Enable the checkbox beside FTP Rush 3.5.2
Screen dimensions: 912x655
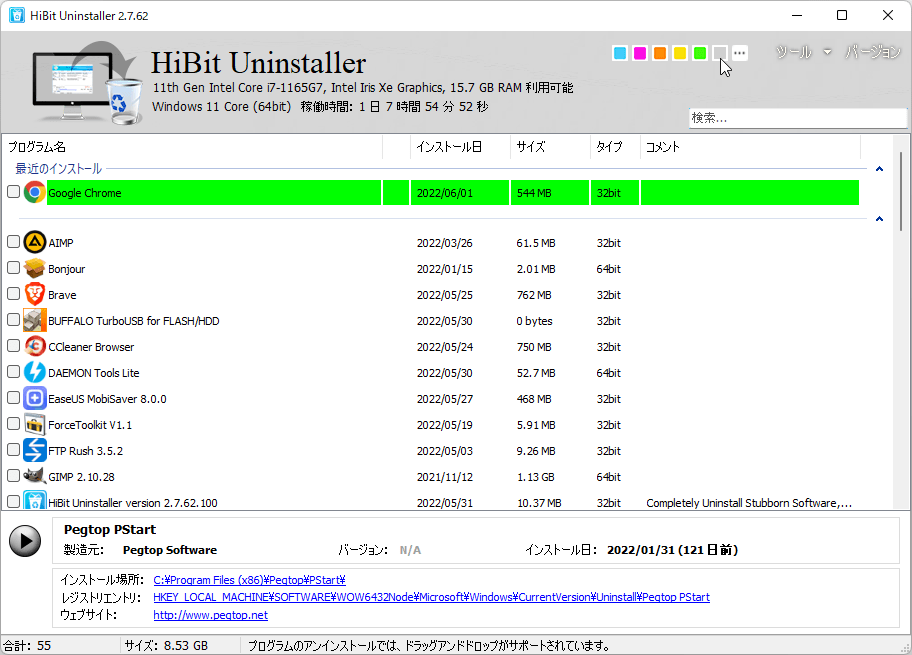(13, 451)
